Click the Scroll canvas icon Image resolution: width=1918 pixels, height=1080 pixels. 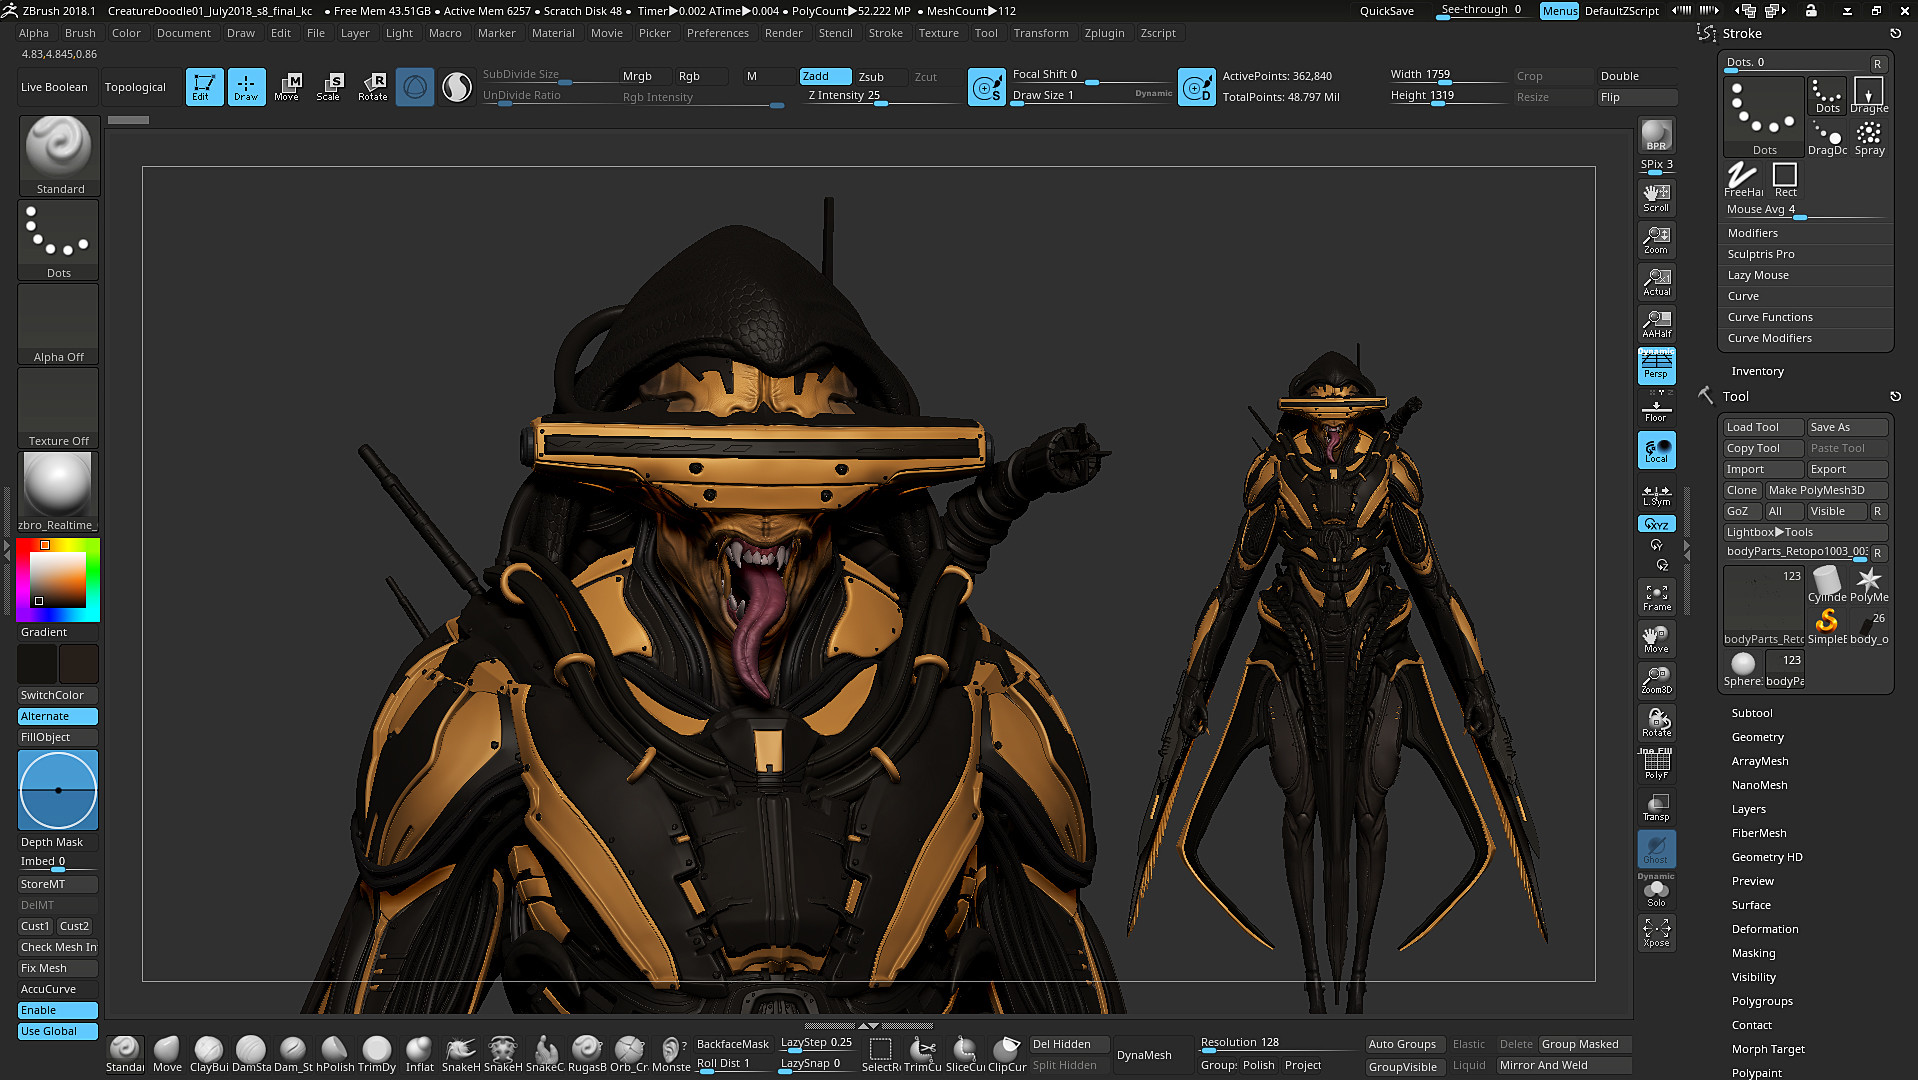pyautogui.click(x=1656, y=197)
